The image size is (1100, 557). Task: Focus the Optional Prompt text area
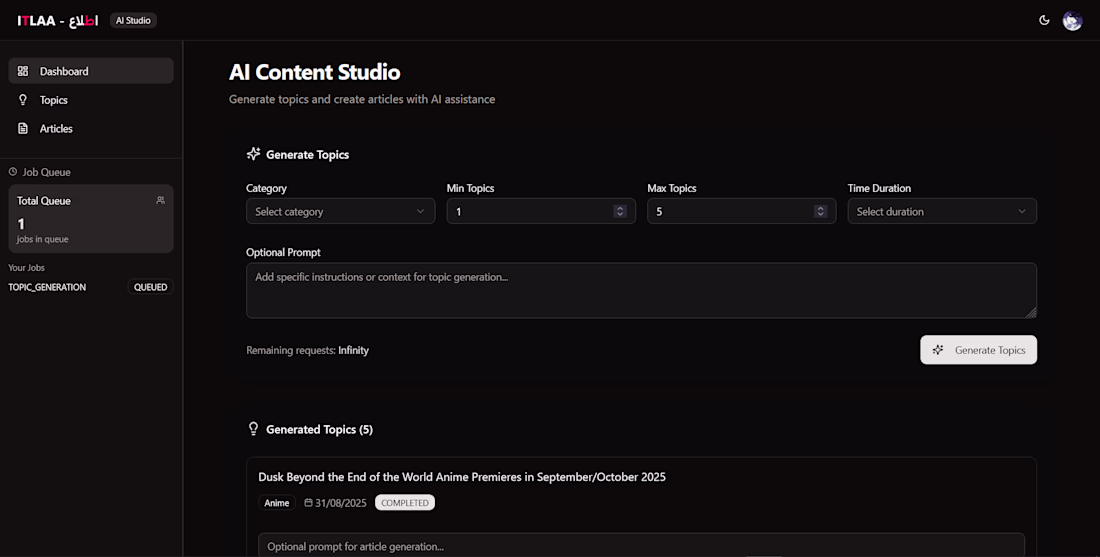click(x=640, y=290)
